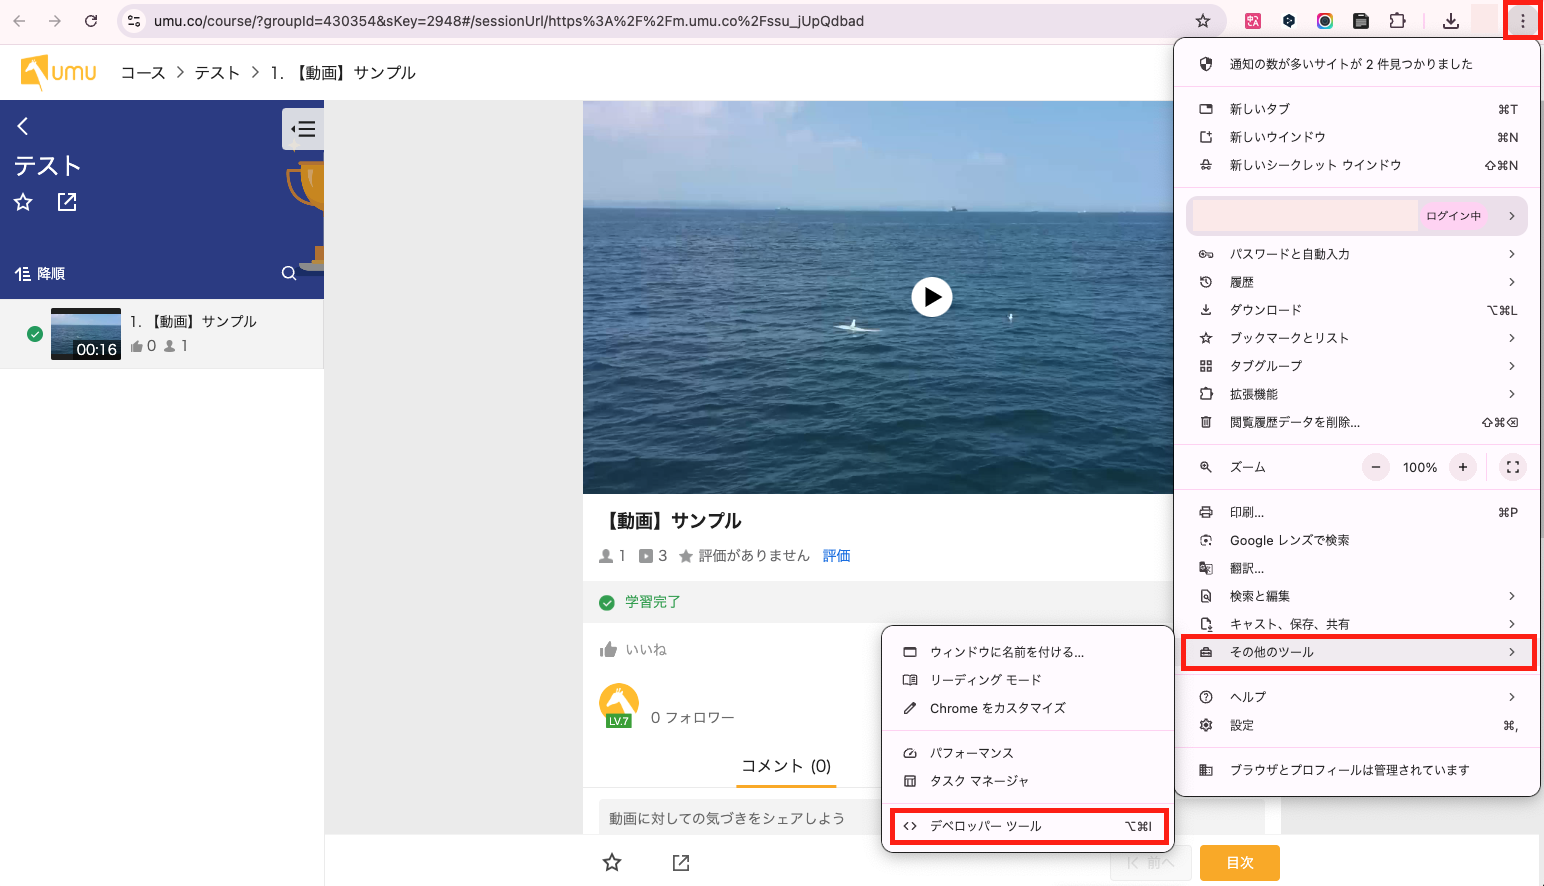
Task: Expand その他のツール submenu
Action: (x=1358, y=652)
